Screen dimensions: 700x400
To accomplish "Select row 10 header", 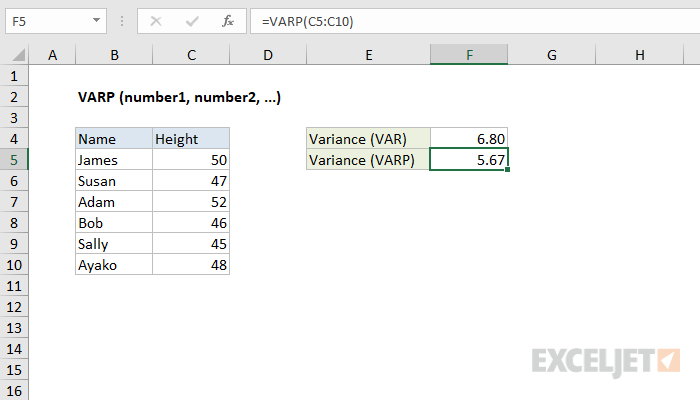I will click(x=14, y=265).
